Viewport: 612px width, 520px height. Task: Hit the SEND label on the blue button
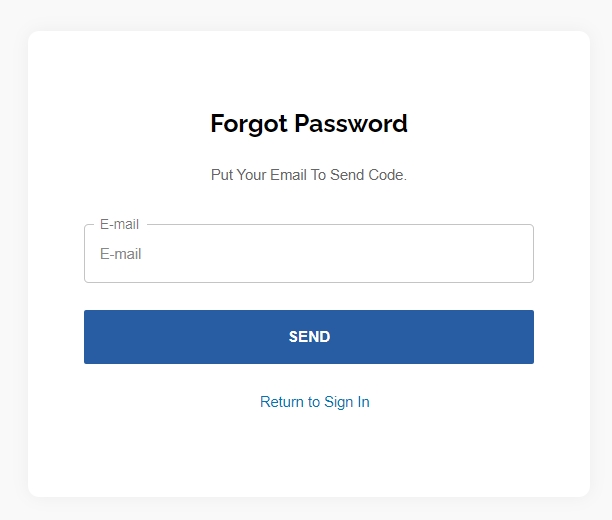(x=309, y=337)
